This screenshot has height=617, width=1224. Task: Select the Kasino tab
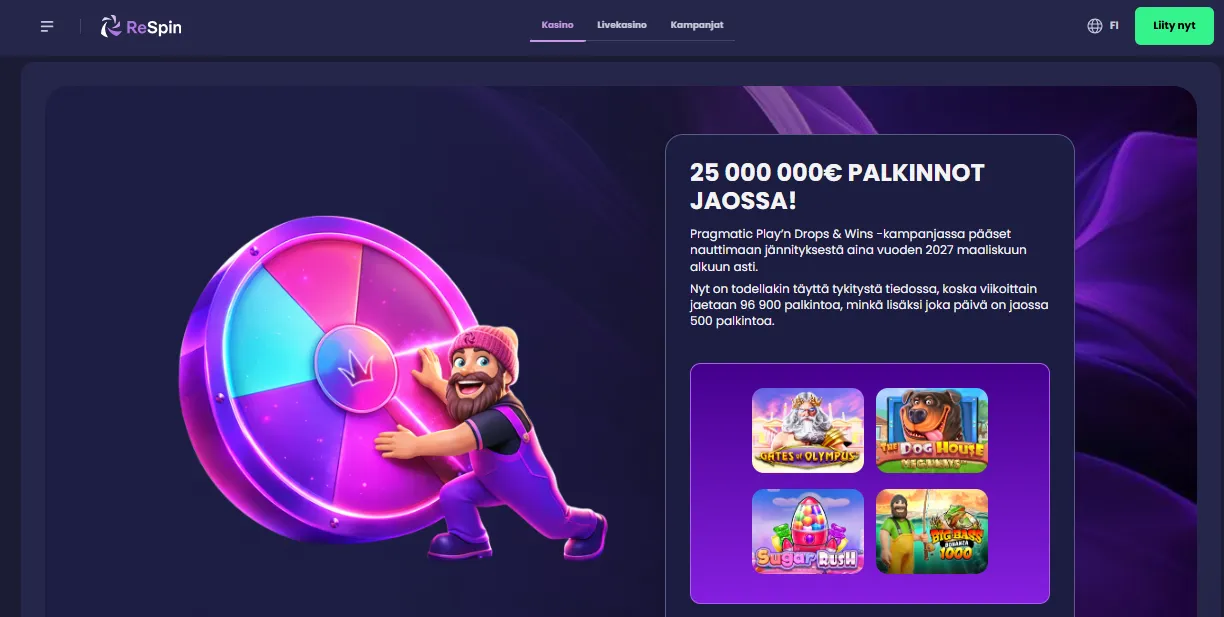pyautogui.click(x=558, y=25)
